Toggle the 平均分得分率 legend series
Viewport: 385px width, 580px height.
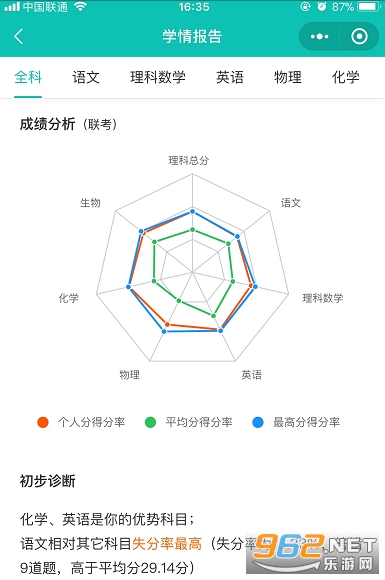pos(189,422)
